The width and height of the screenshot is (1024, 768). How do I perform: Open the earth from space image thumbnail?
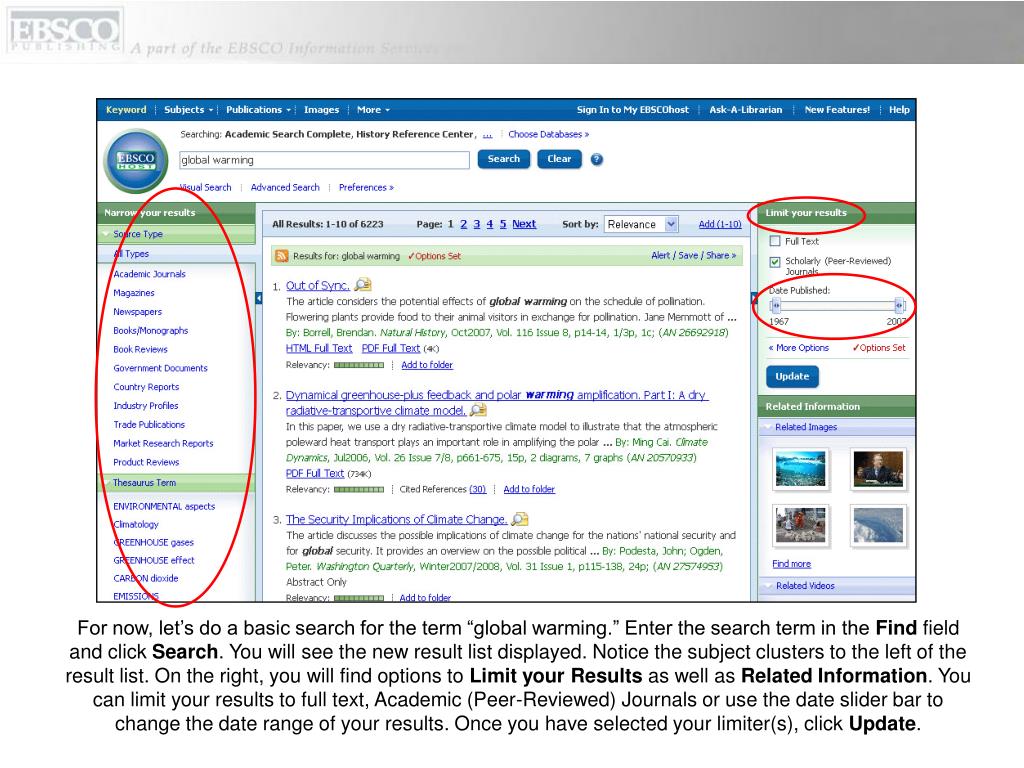click(x=878, y=525)
